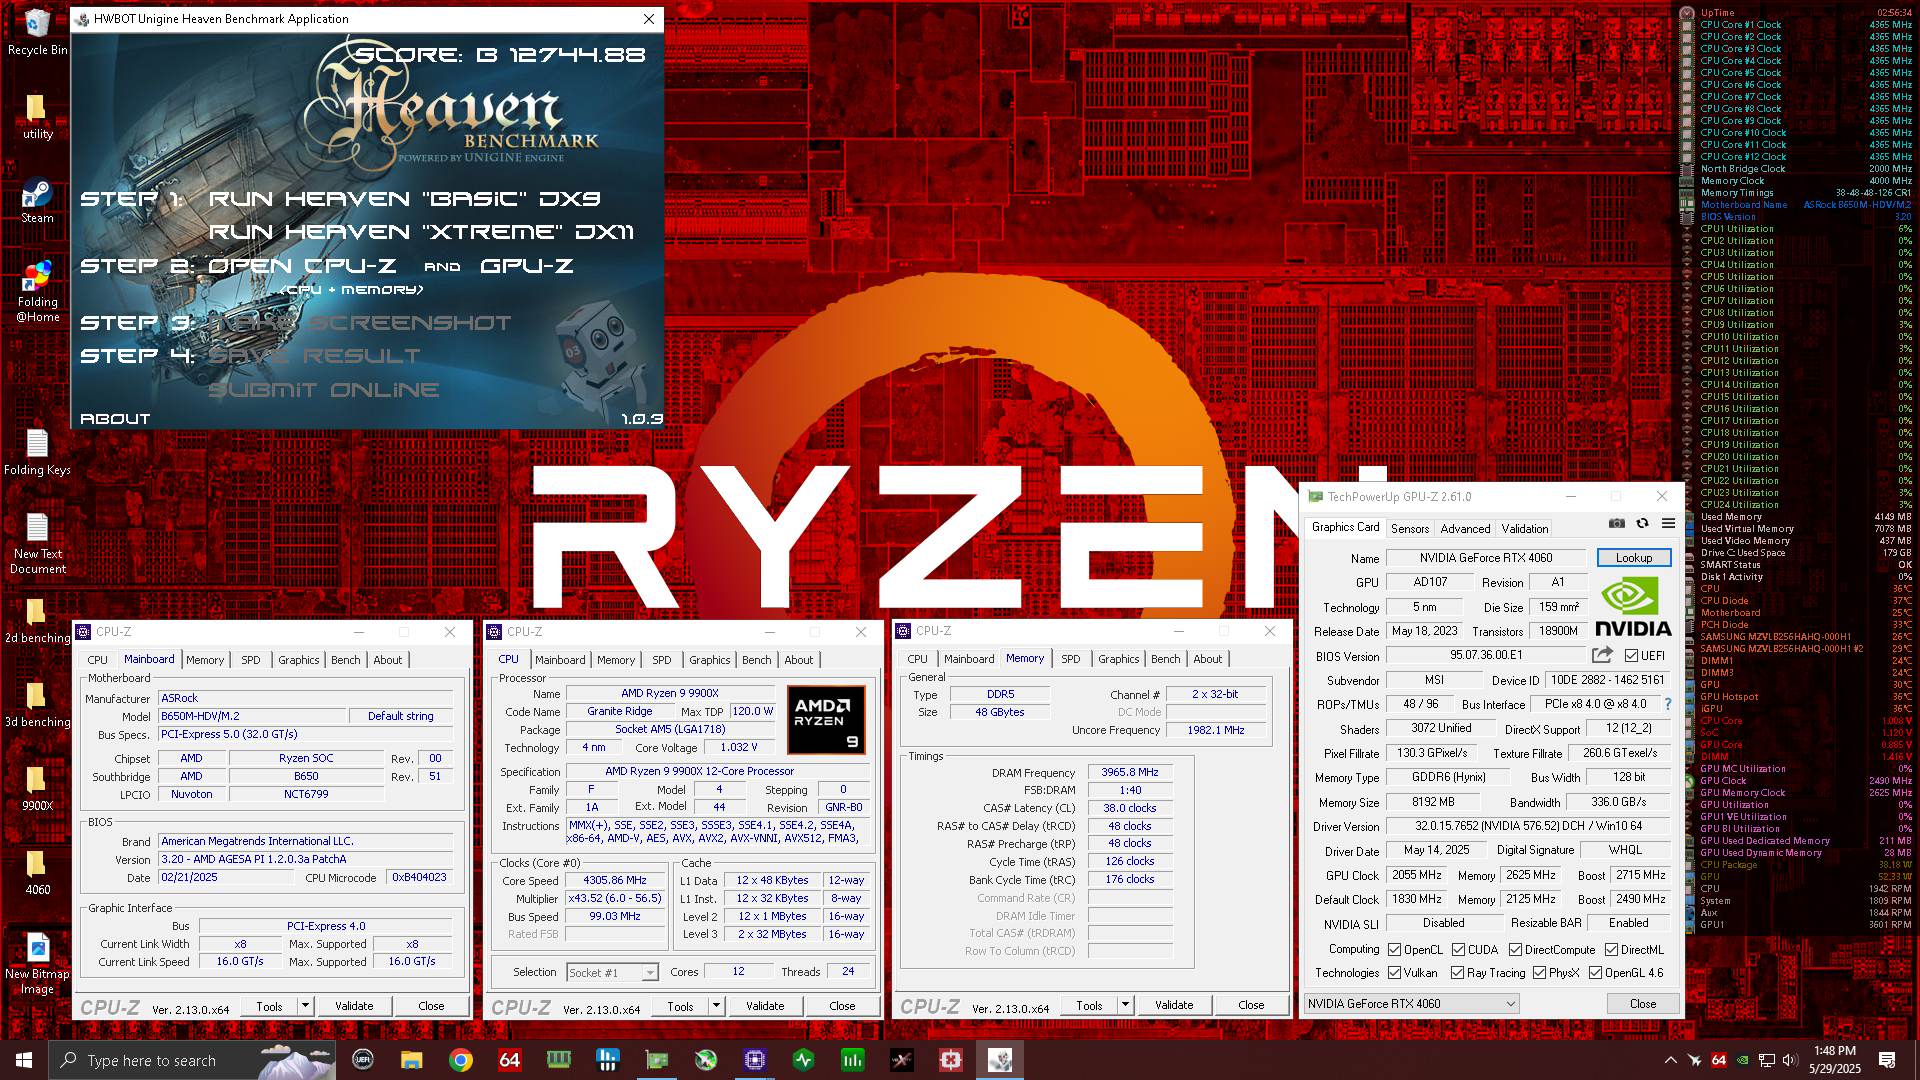Image resolution: width=1920 pixels, height=1080 pixels.
Task: Switch to Advanced tab in GPU-Z
Action: point(1465,528)
